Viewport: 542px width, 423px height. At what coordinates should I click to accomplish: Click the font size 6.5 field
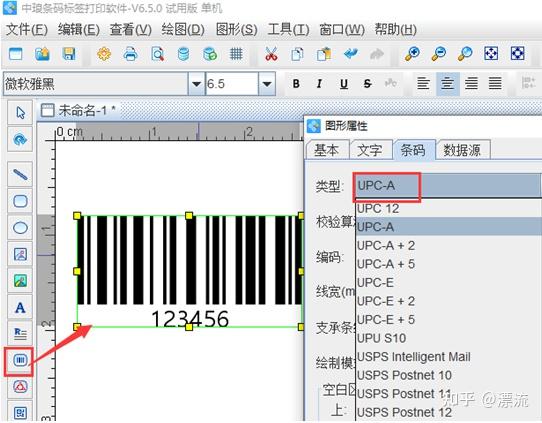232,84
